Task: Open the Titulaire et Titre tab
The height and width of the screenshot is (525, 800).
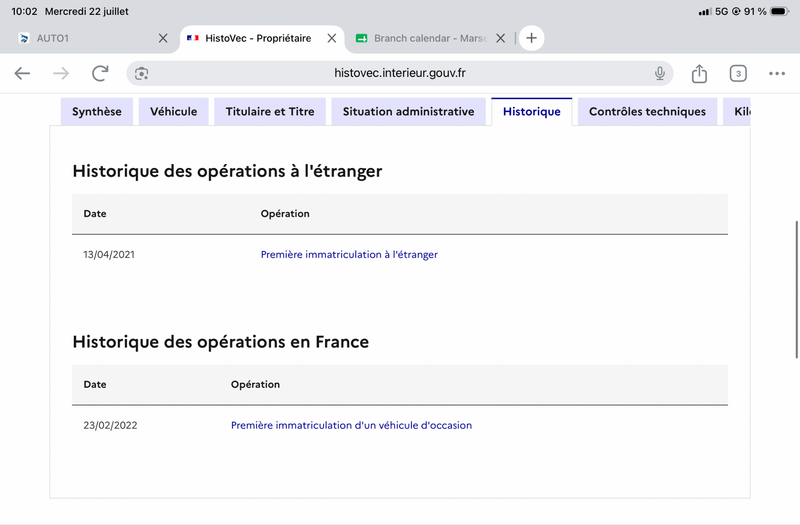Action: pos(270,112)
